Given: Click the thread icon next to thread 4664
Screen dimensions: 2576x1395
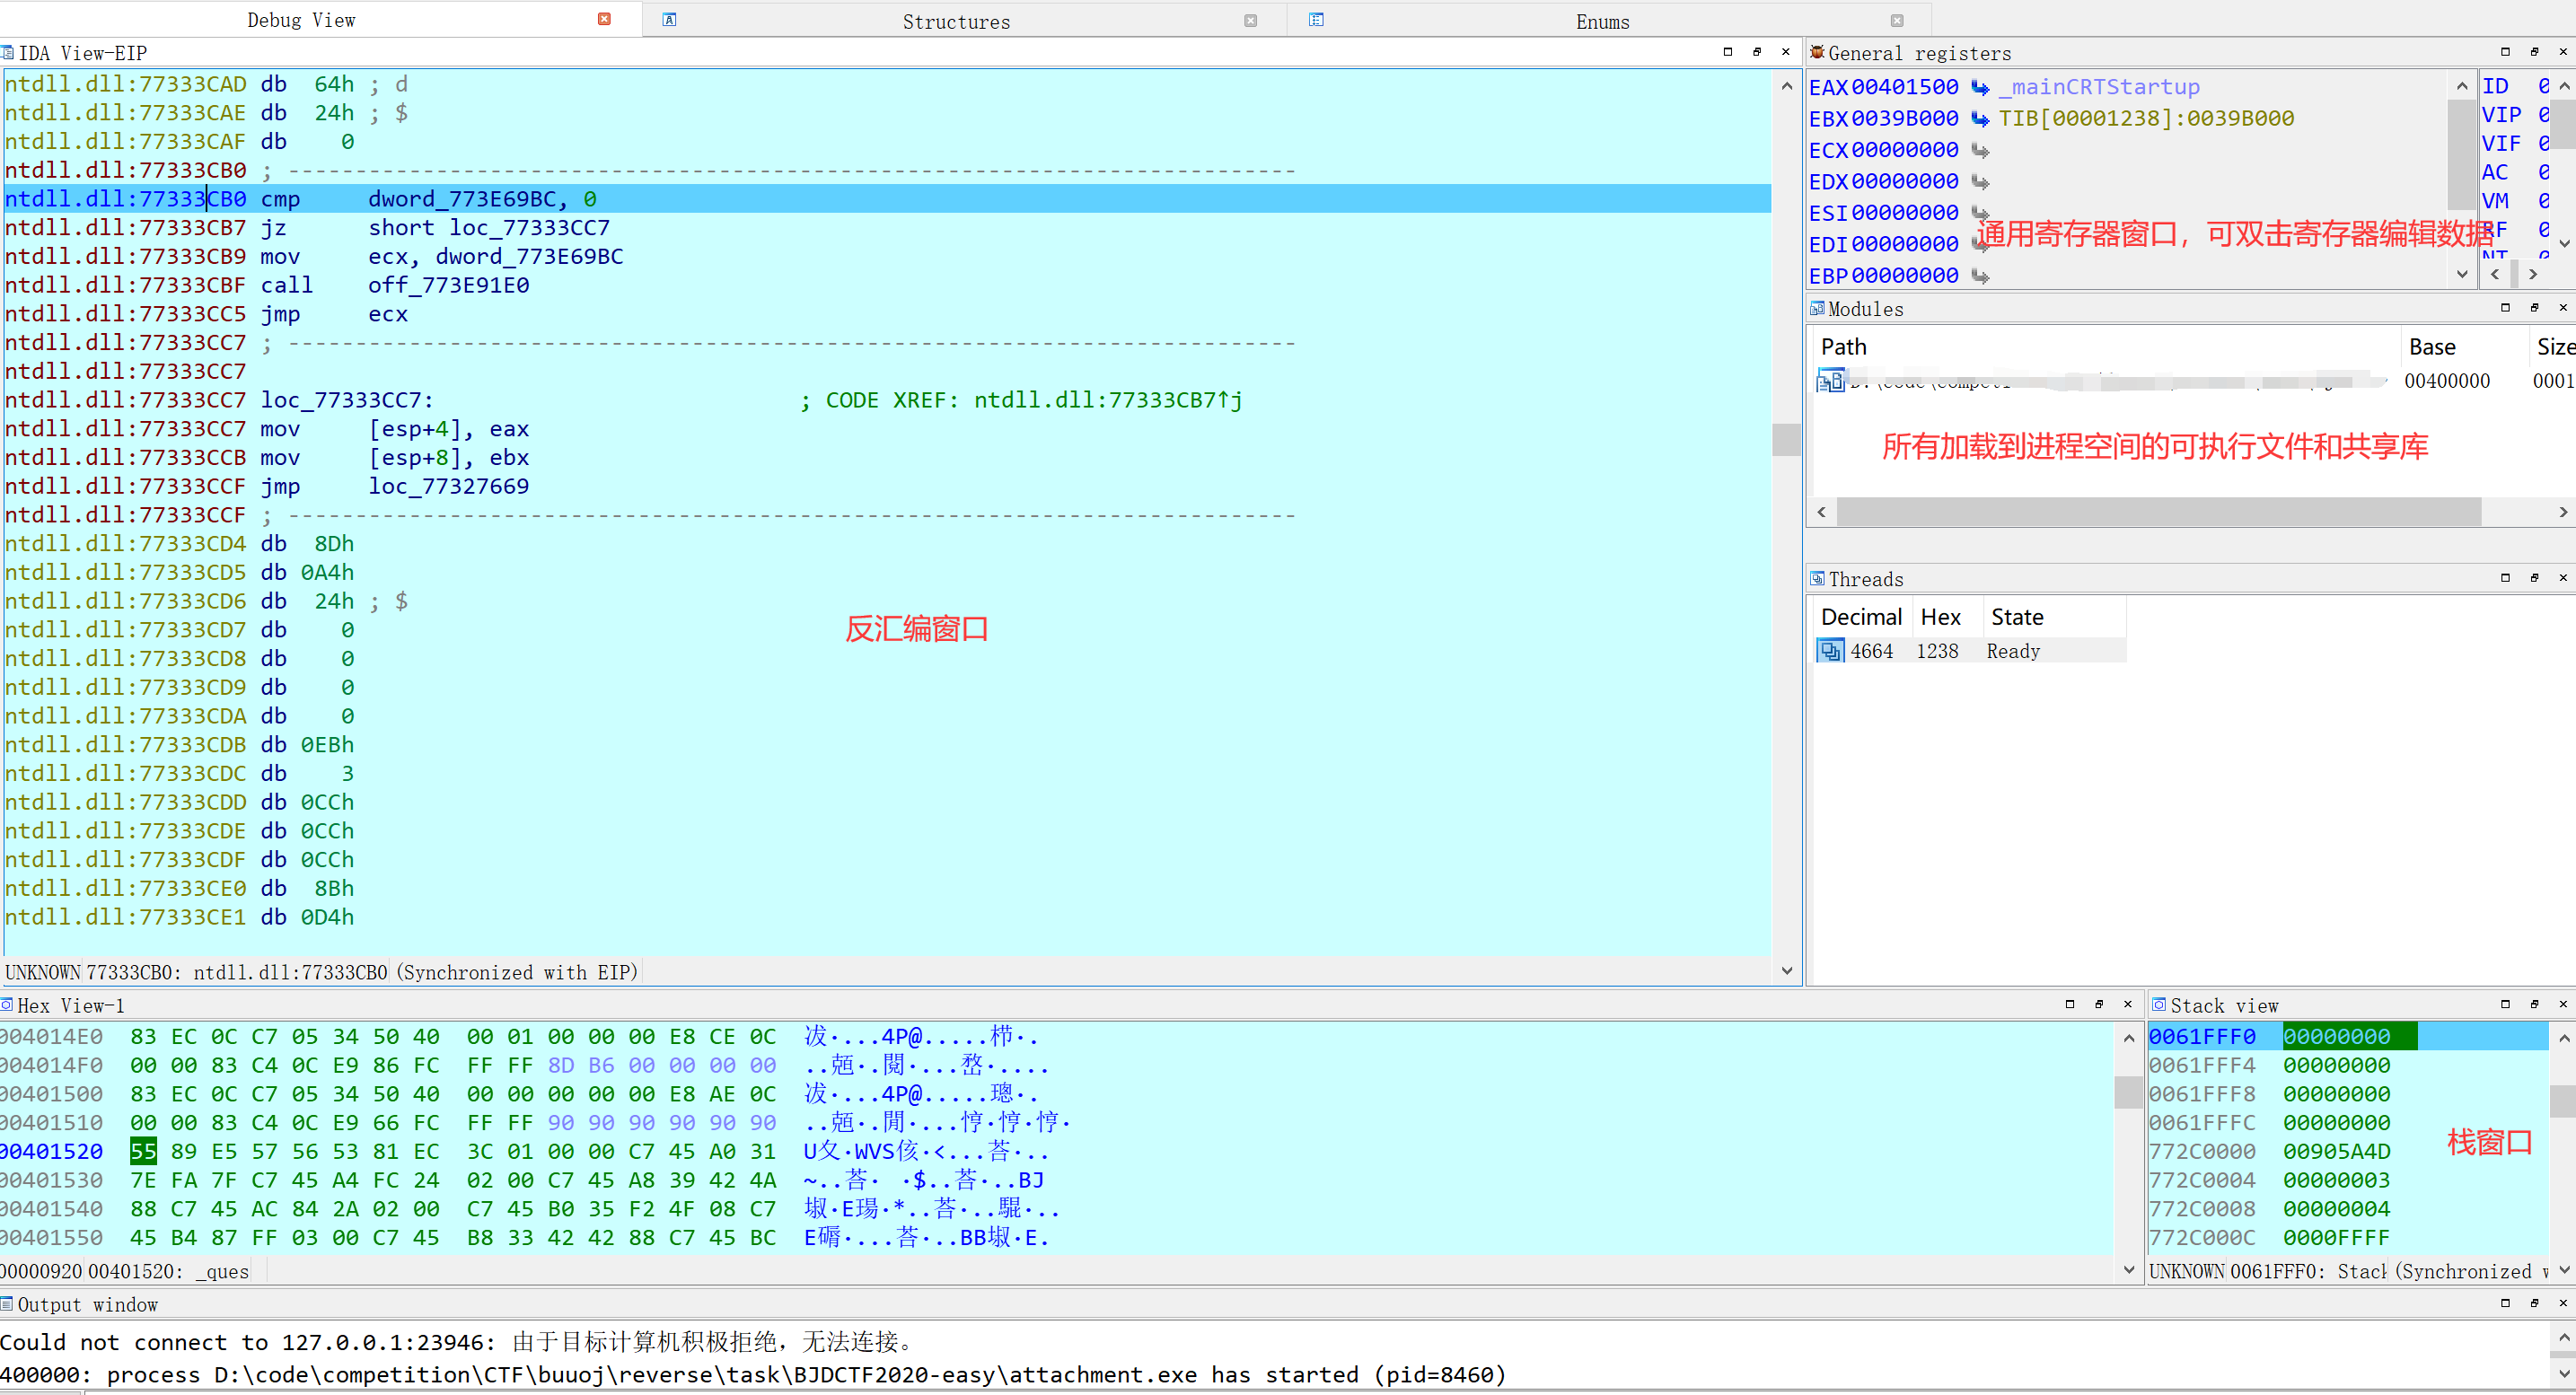Looking at the screenshot, I should pos(1830,650).
